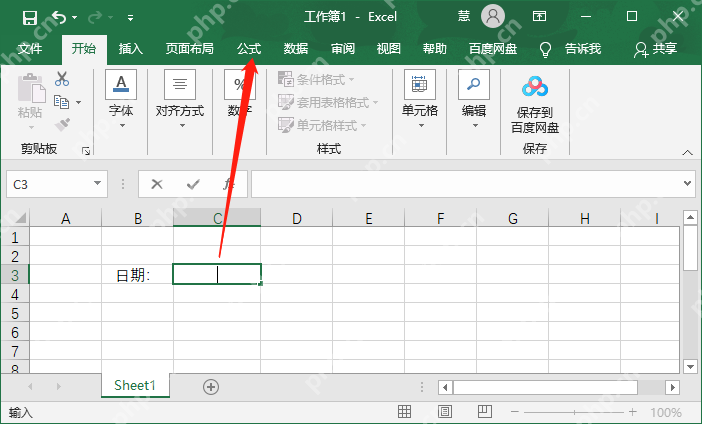Click the Save icon in quick access toolbar
The height and width of the screenshot is (424, 702).
coord(30,18)
